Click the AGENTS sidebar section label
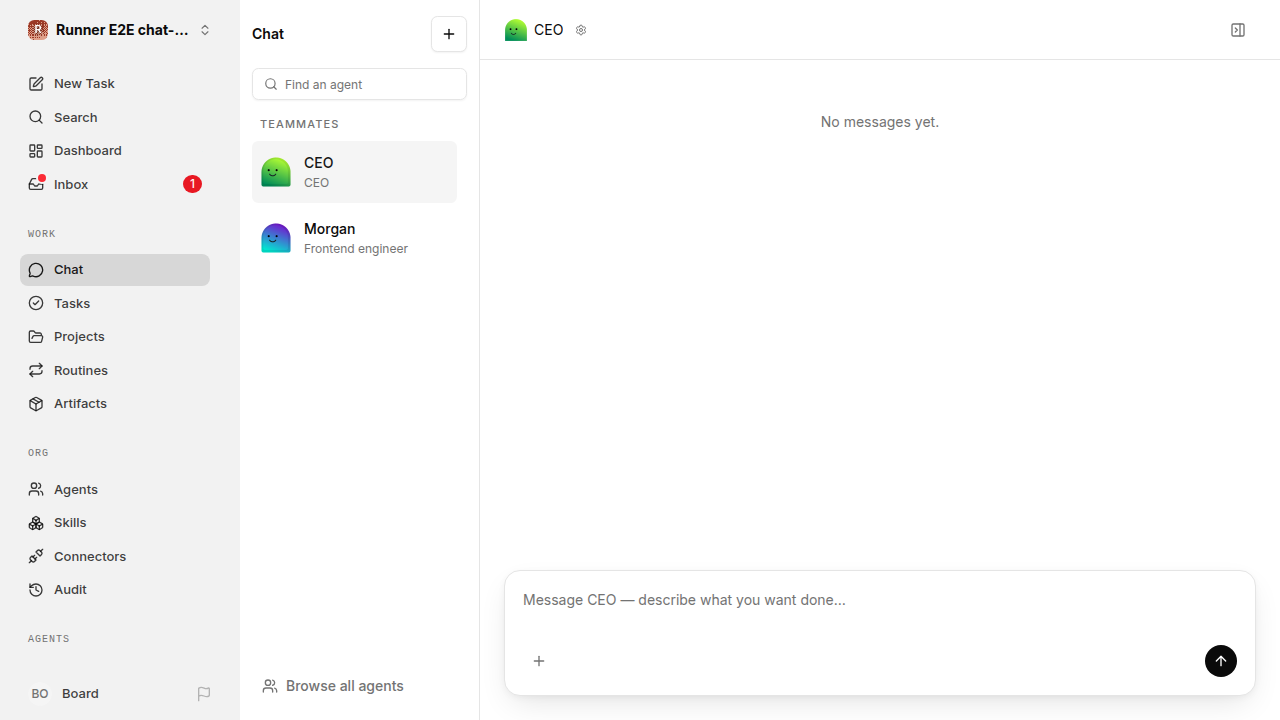The height and width of the screenshot is (720, 1280). tap(49, 639)
